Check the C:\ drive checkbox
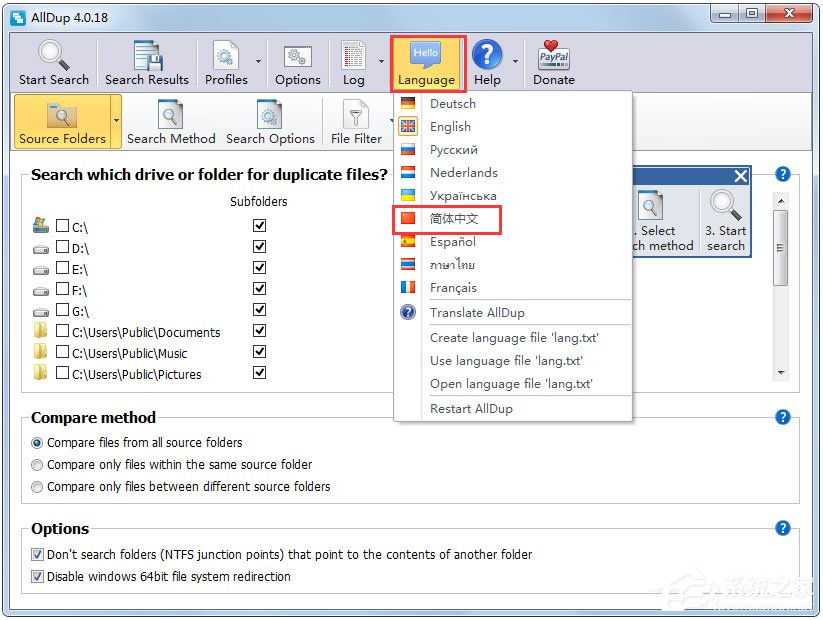The image size is (823, 620). [63, 227]
